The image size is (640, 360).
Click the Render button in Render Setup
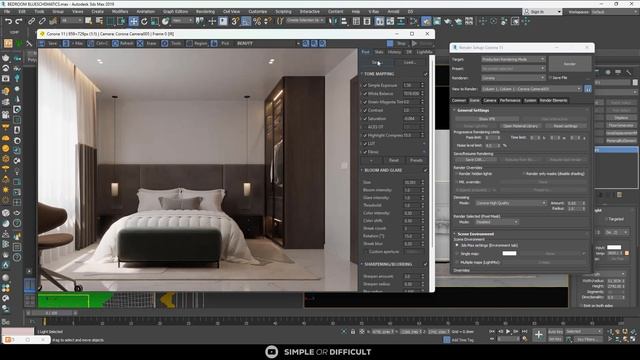[x=570, y=64]
